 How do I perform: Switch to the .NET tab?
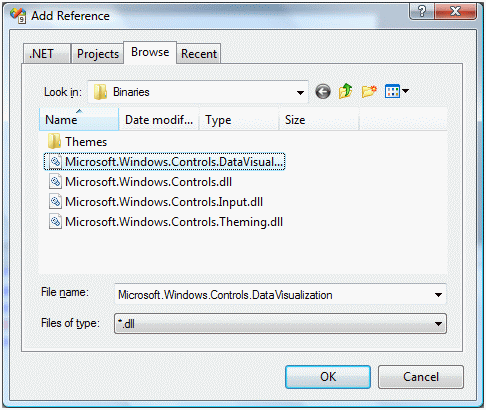47,54
